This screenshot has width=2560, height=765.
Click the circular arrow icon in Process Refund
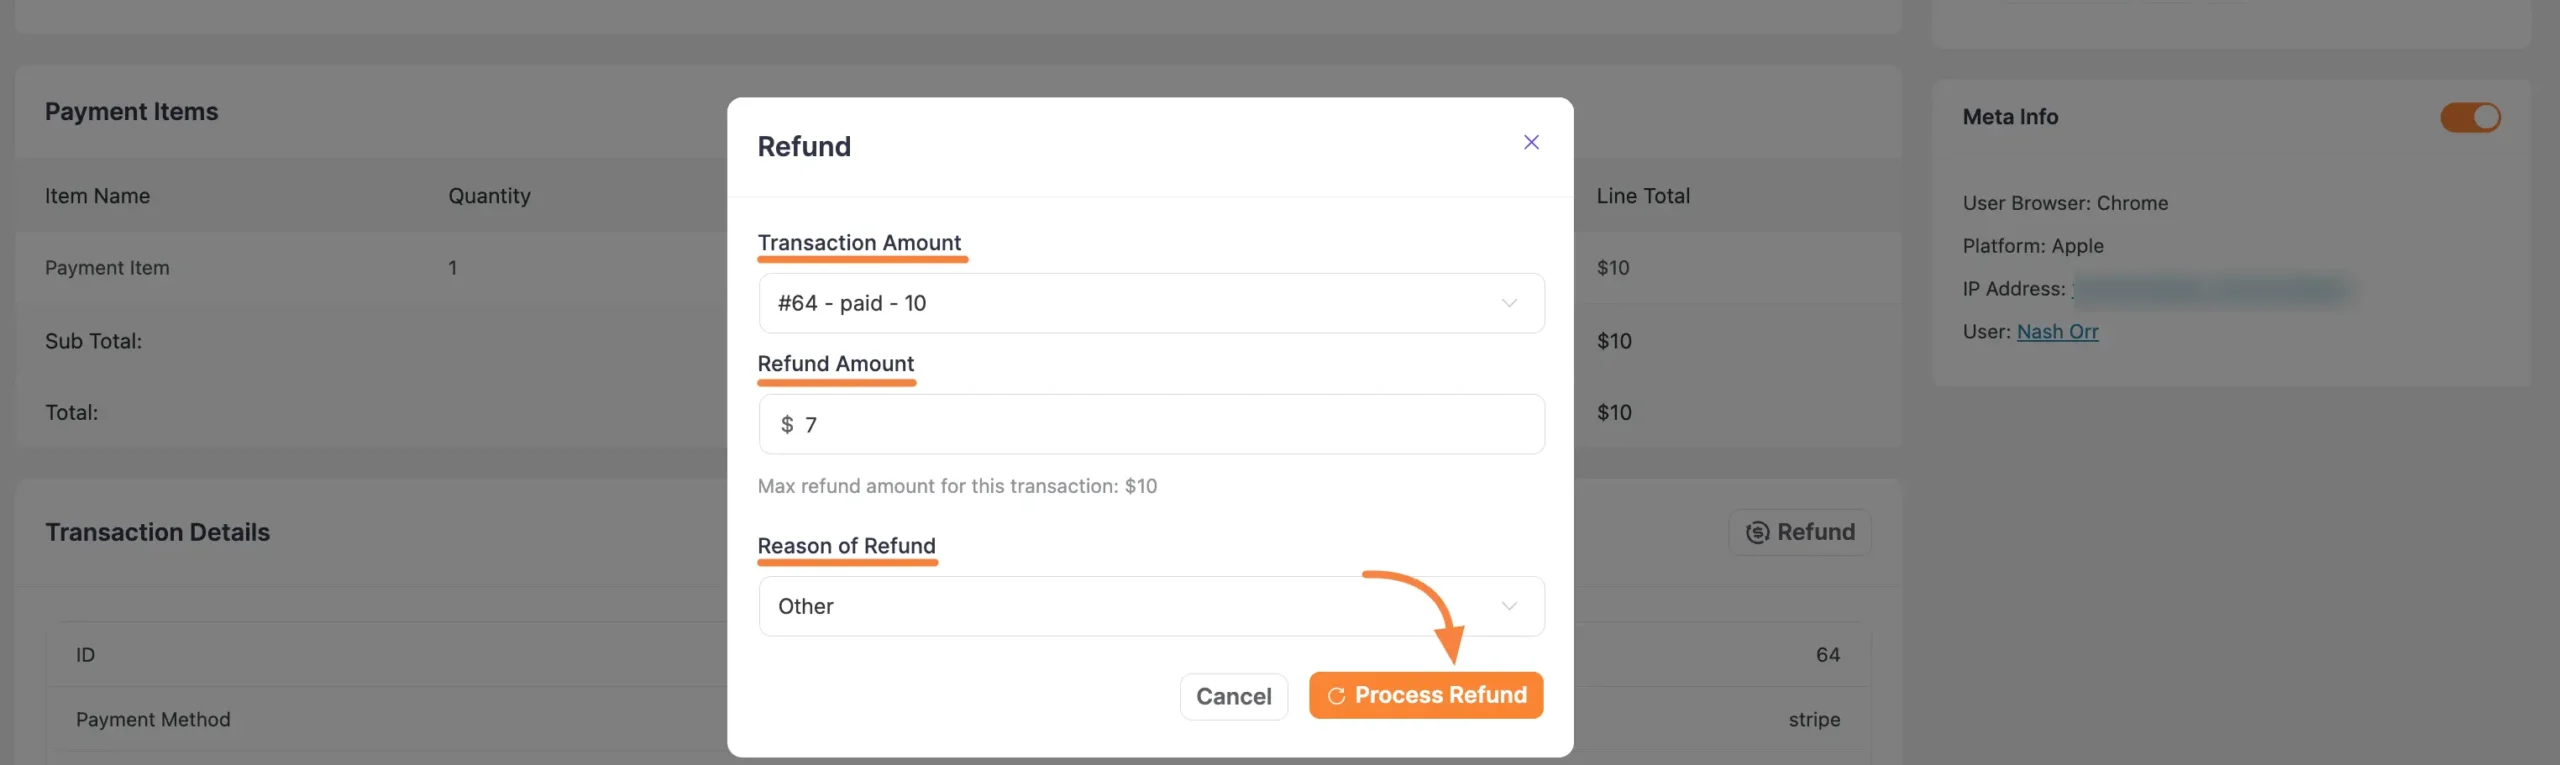[1336, 695]
